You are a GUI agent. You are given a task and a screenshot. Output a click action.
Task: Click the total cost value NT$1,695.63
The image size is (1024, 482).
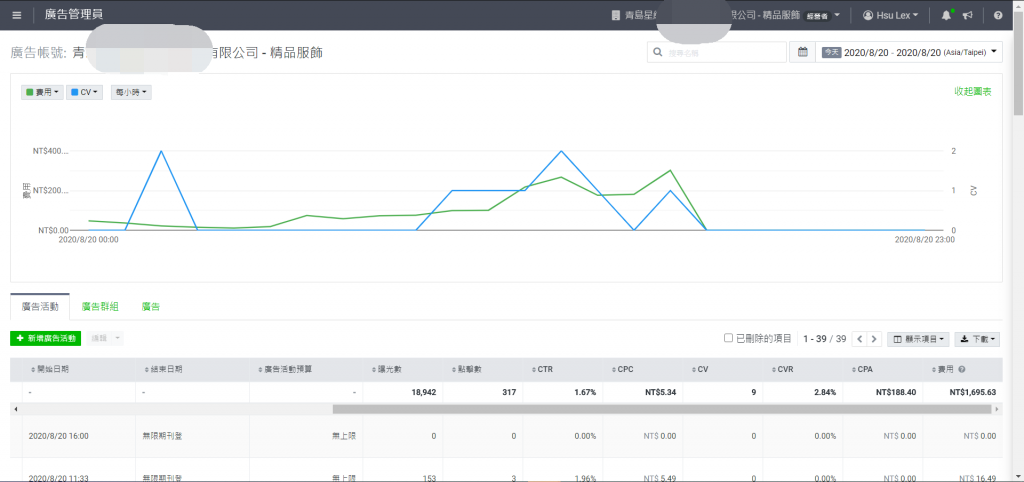(x=972, y=393)
